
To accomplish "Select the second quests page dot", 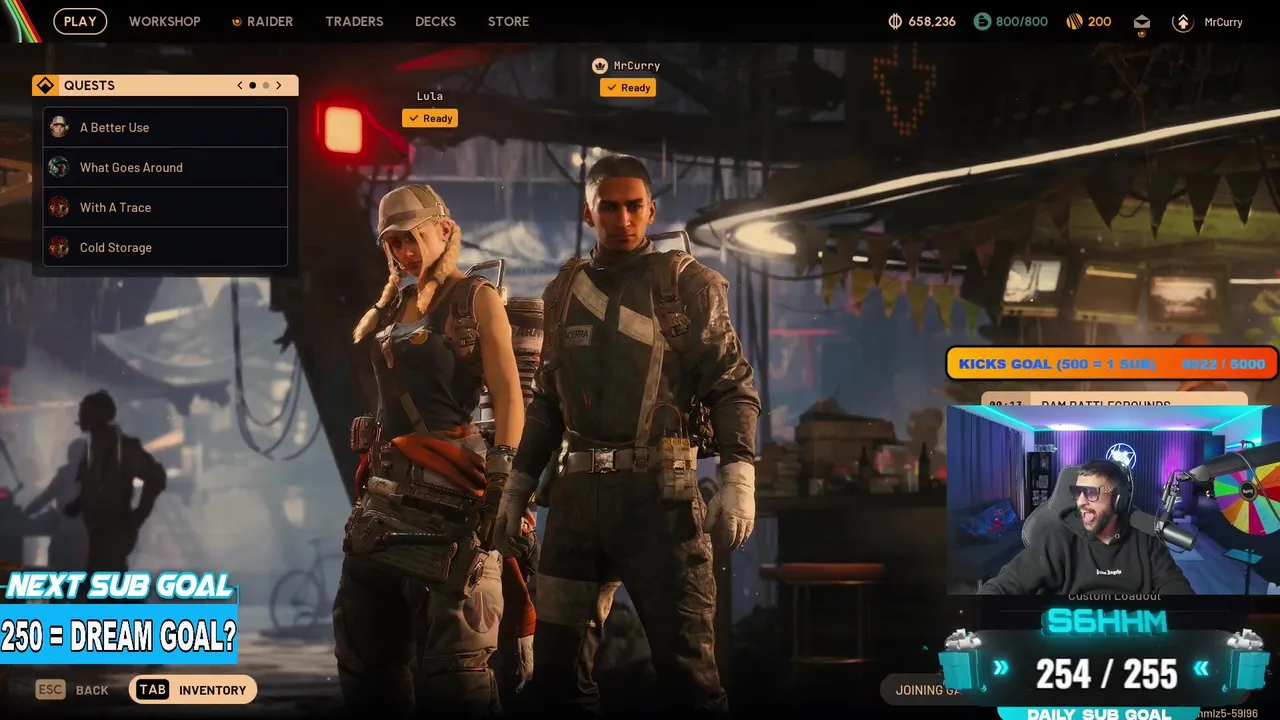I will [x=265, y=85].
